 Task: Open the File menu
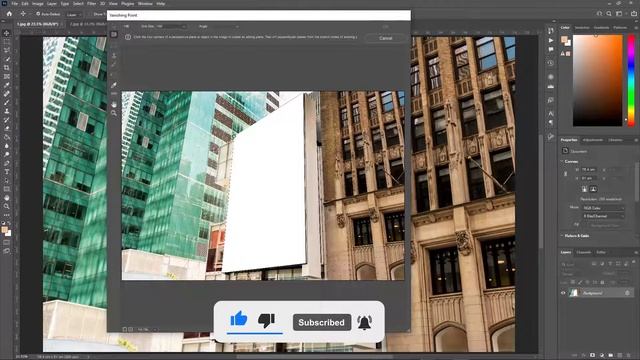point(15,4)
